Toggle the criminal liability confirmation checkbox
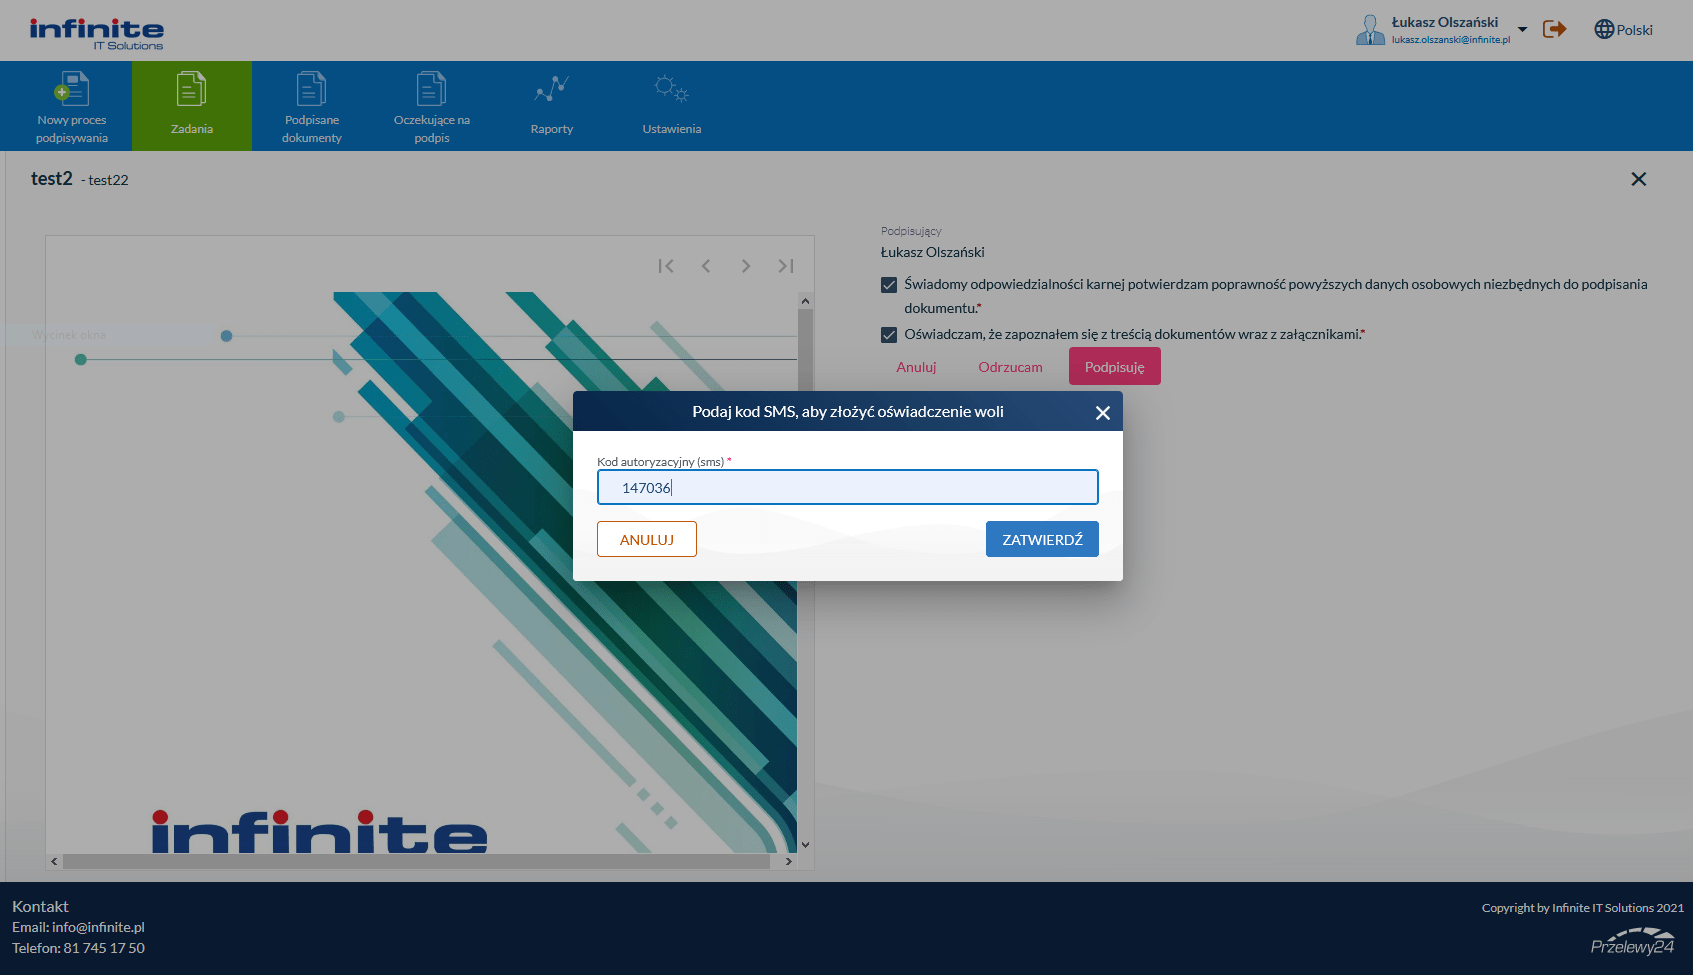1693x975 pixels. pos(889,285)
